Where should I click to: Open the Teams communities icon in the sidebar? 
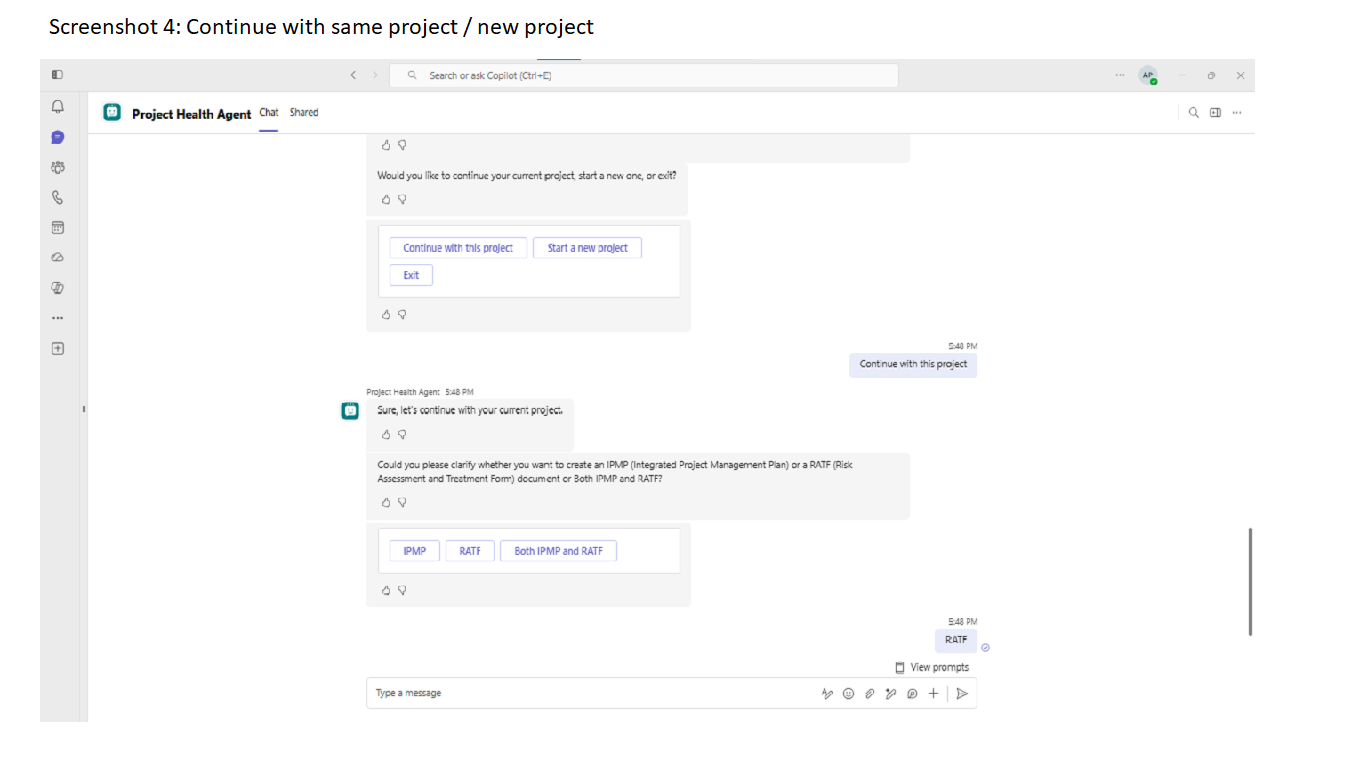[57, 167]
